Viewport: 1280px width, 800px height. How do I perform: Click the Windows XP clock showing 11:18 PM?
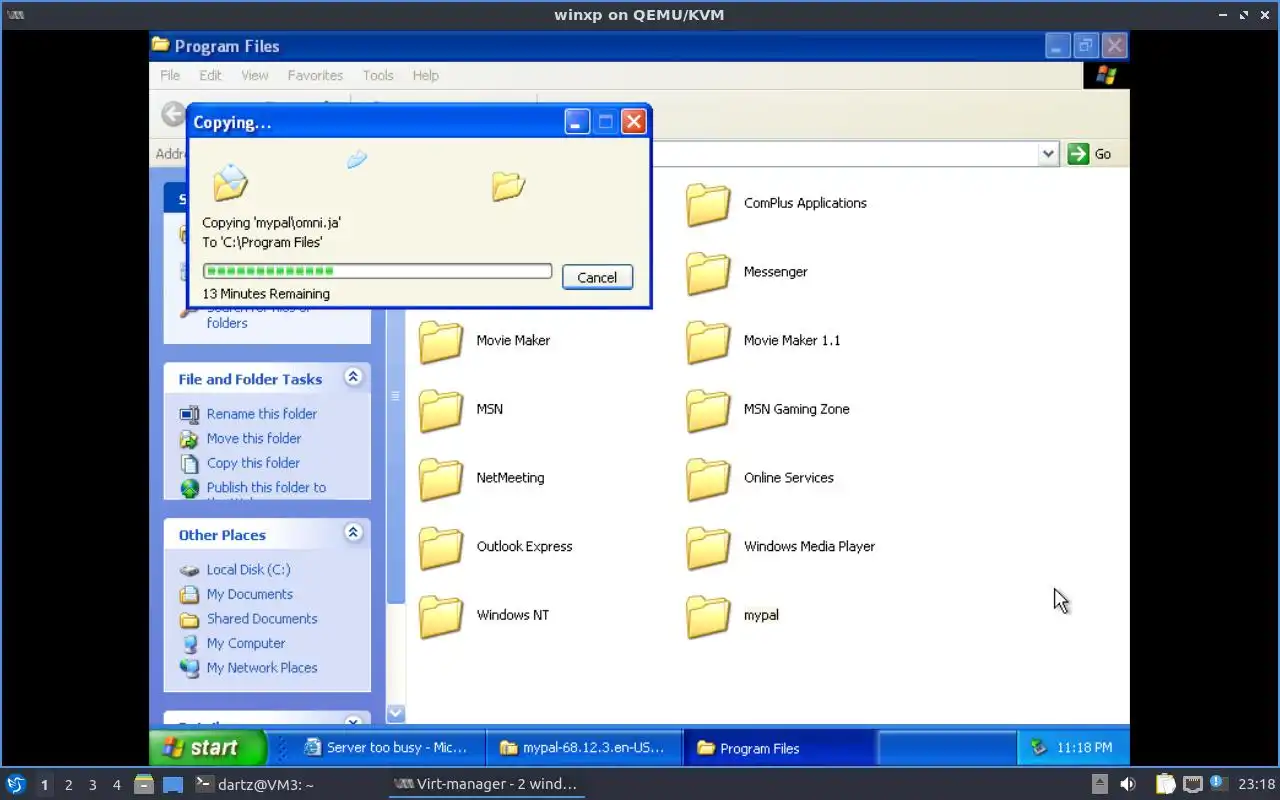(1084, 747)
